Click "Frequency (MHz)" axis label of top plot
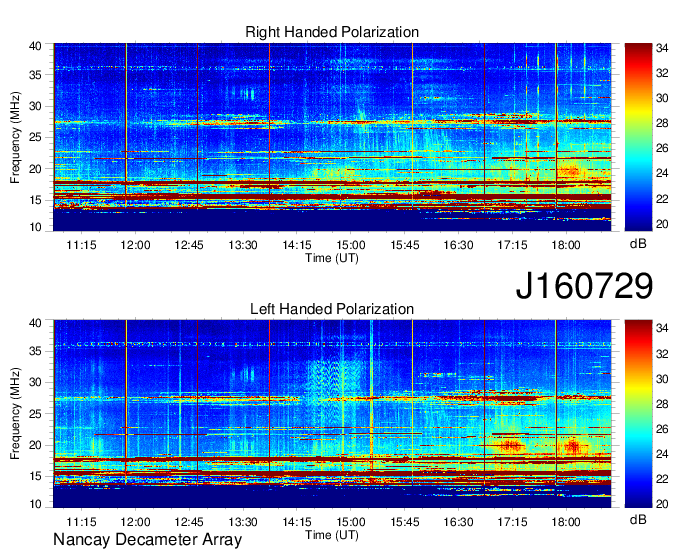 [15, 137]
